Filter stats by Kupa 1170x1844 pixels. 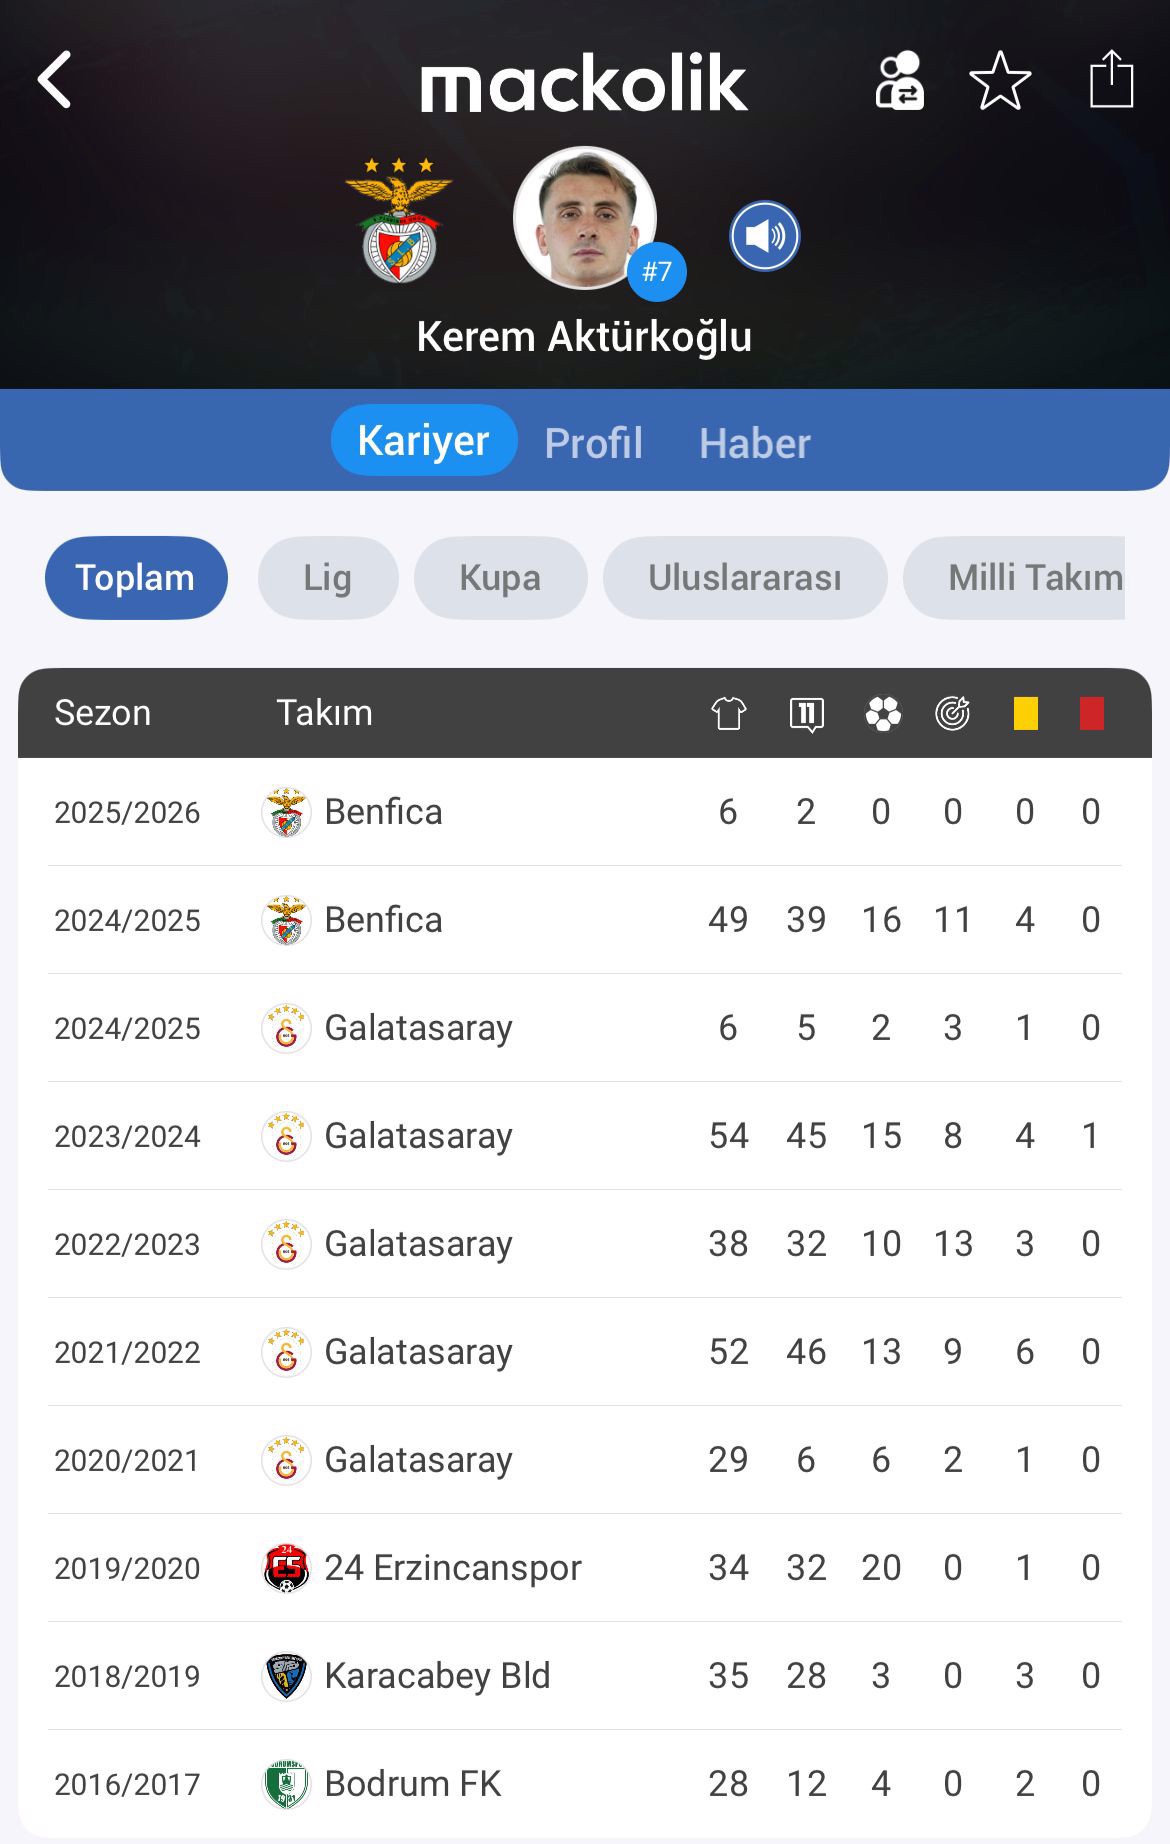(500, 578)
